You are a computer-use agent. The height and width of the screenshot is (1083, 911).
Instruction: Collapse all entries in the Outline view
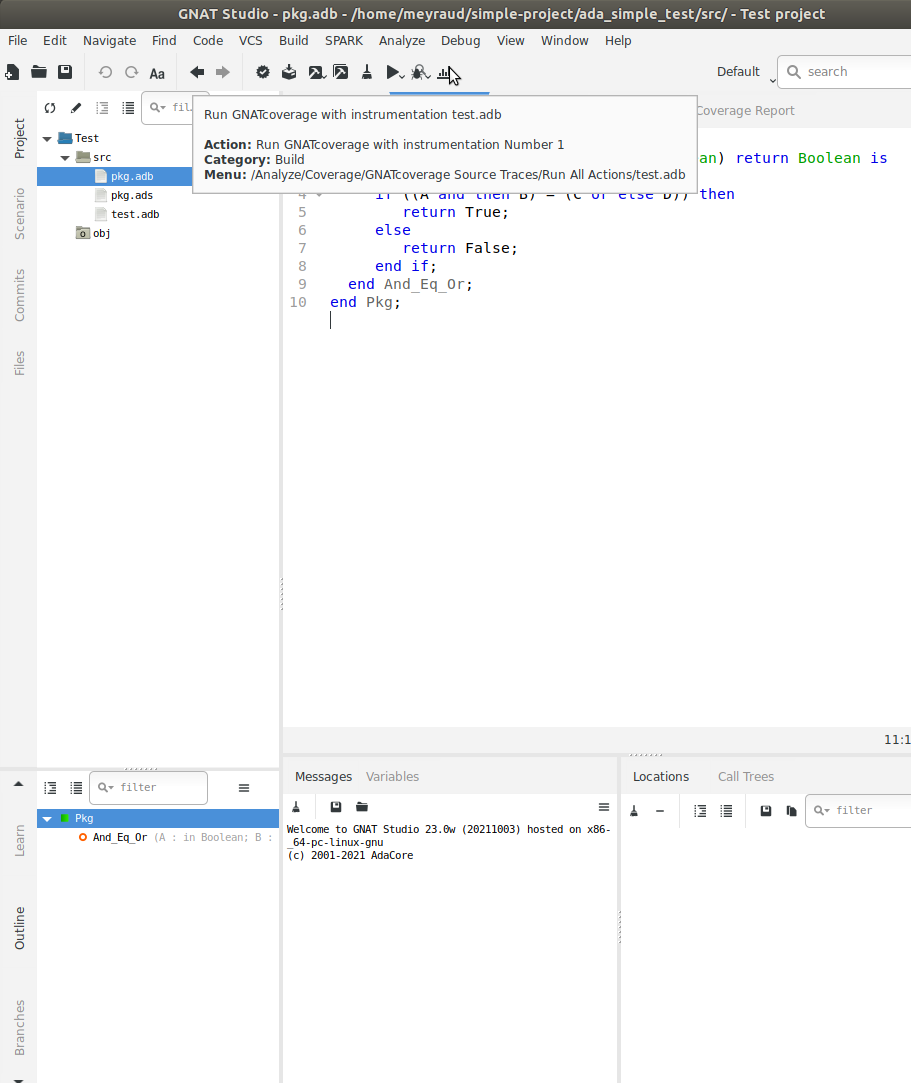(76, 787)
